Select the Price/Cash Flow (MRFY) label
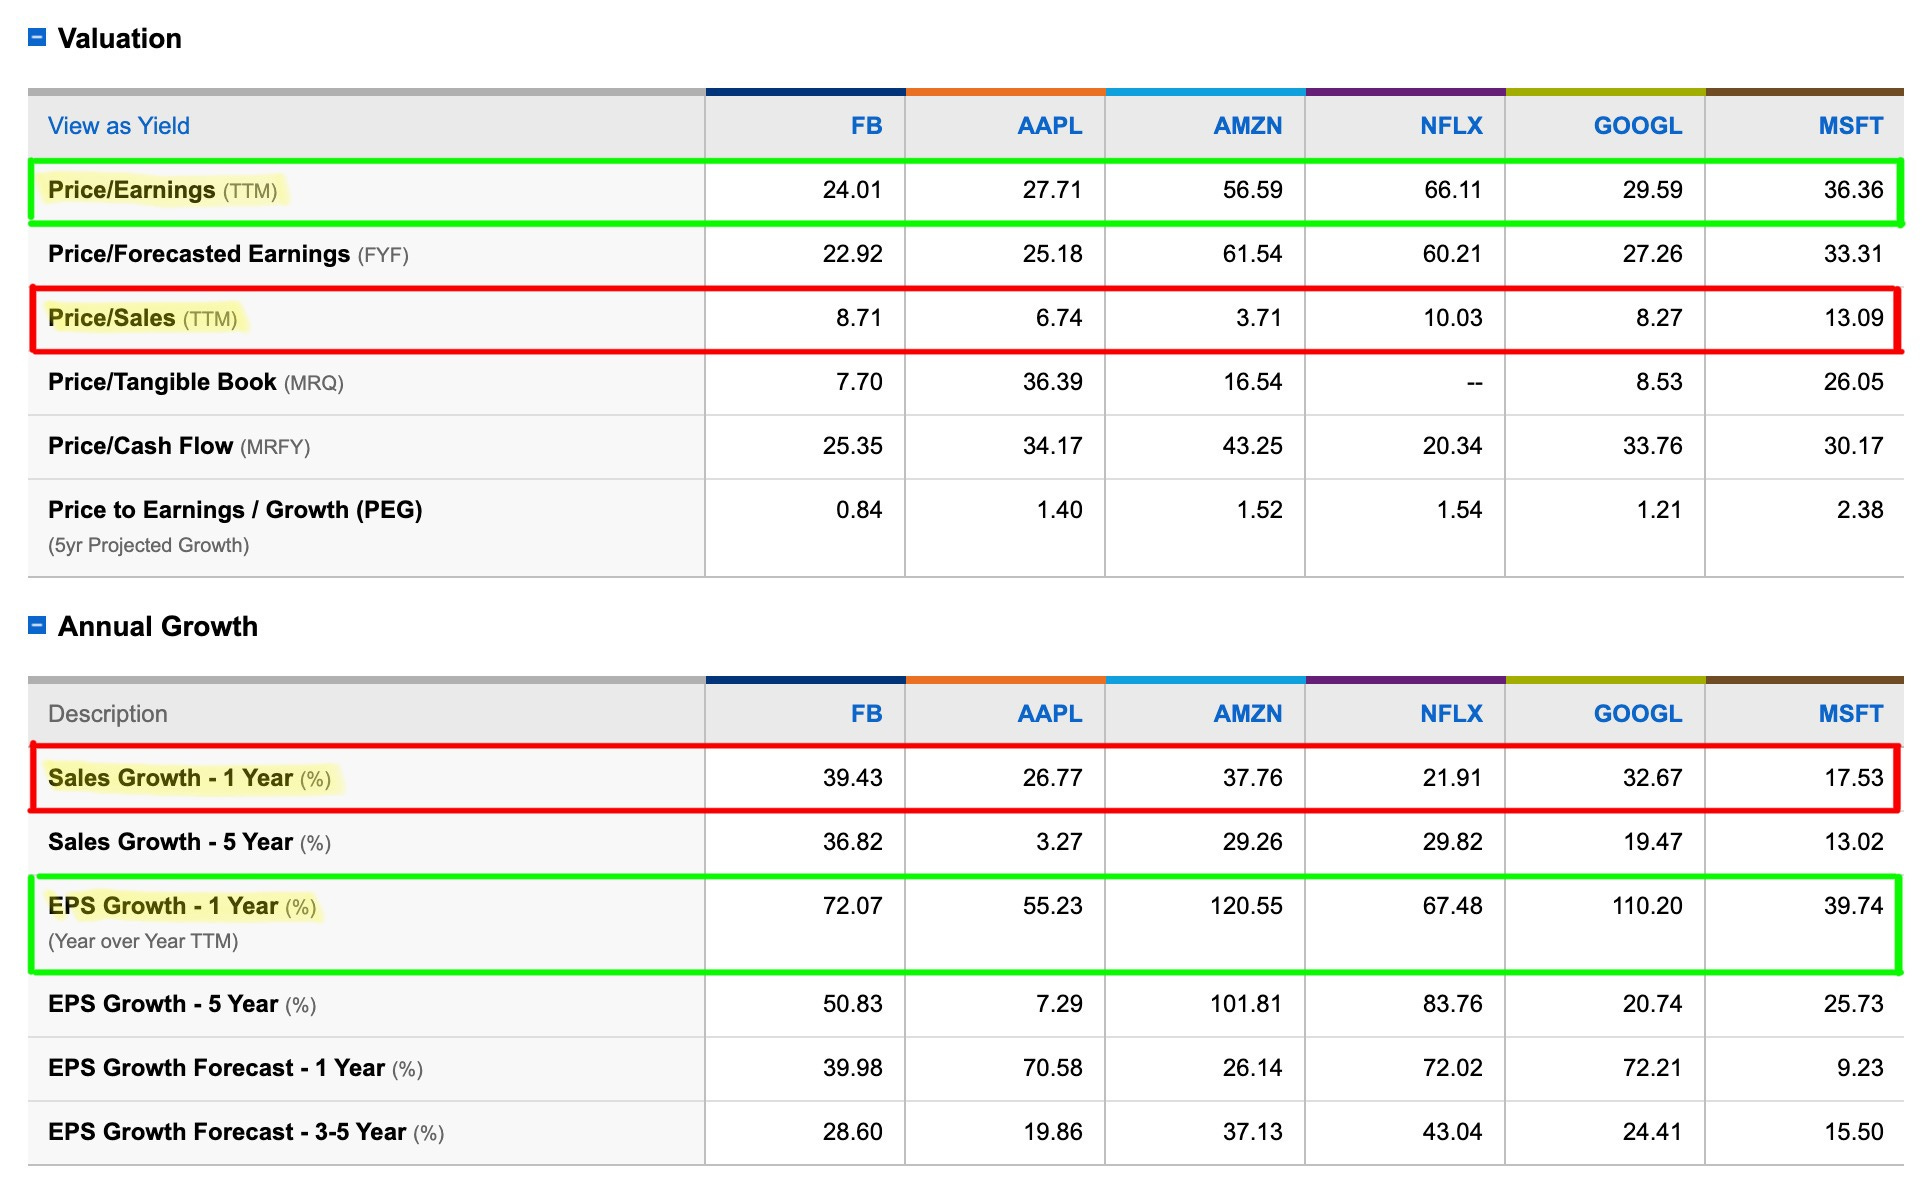Screen dimensions: 1930x1192 point(179,446)
